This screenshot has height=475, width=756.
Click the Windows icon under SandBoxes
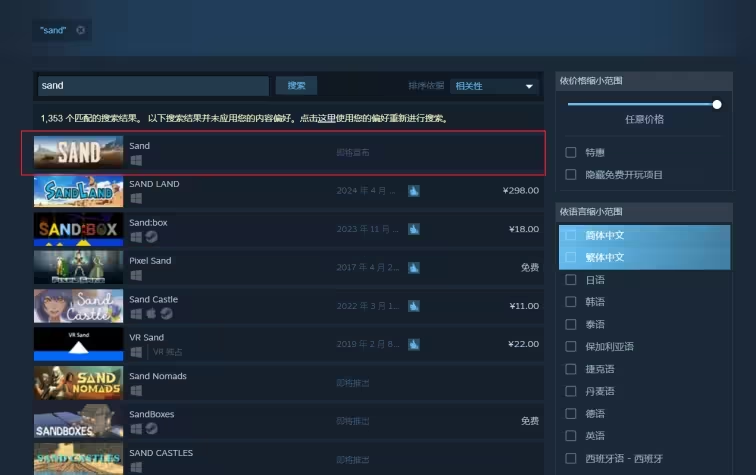(136, 428)
